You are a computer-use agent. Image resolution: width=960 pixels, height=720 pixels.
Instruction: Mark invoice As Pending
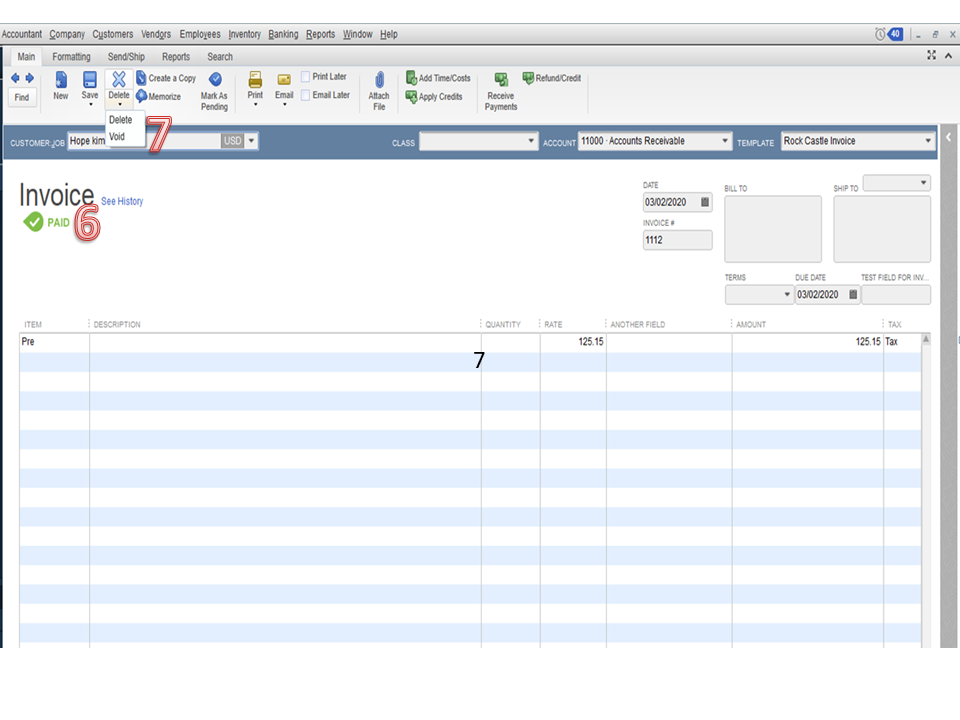coord(214,91)
